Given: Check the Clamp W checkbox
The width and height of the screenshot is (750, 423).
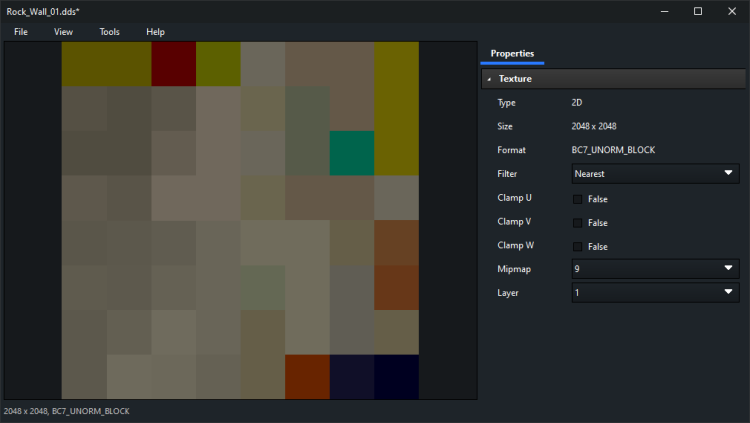Looking at the screenshot, I should coord(578,246).
